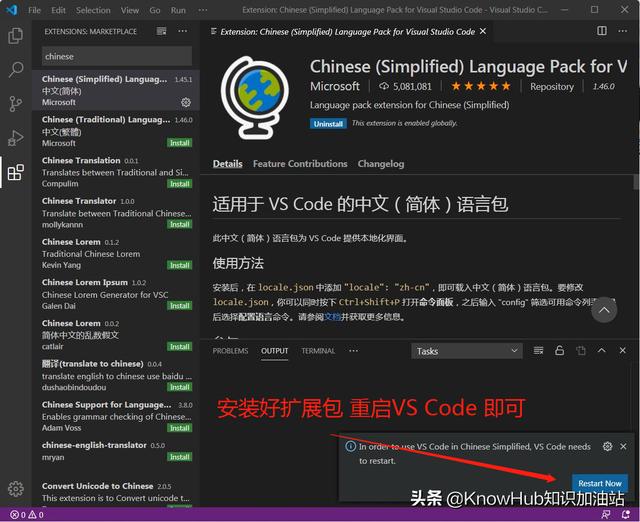Open the Tasks output channel dropdown
The height and width of the screenshot is (522, 640).
467,351
